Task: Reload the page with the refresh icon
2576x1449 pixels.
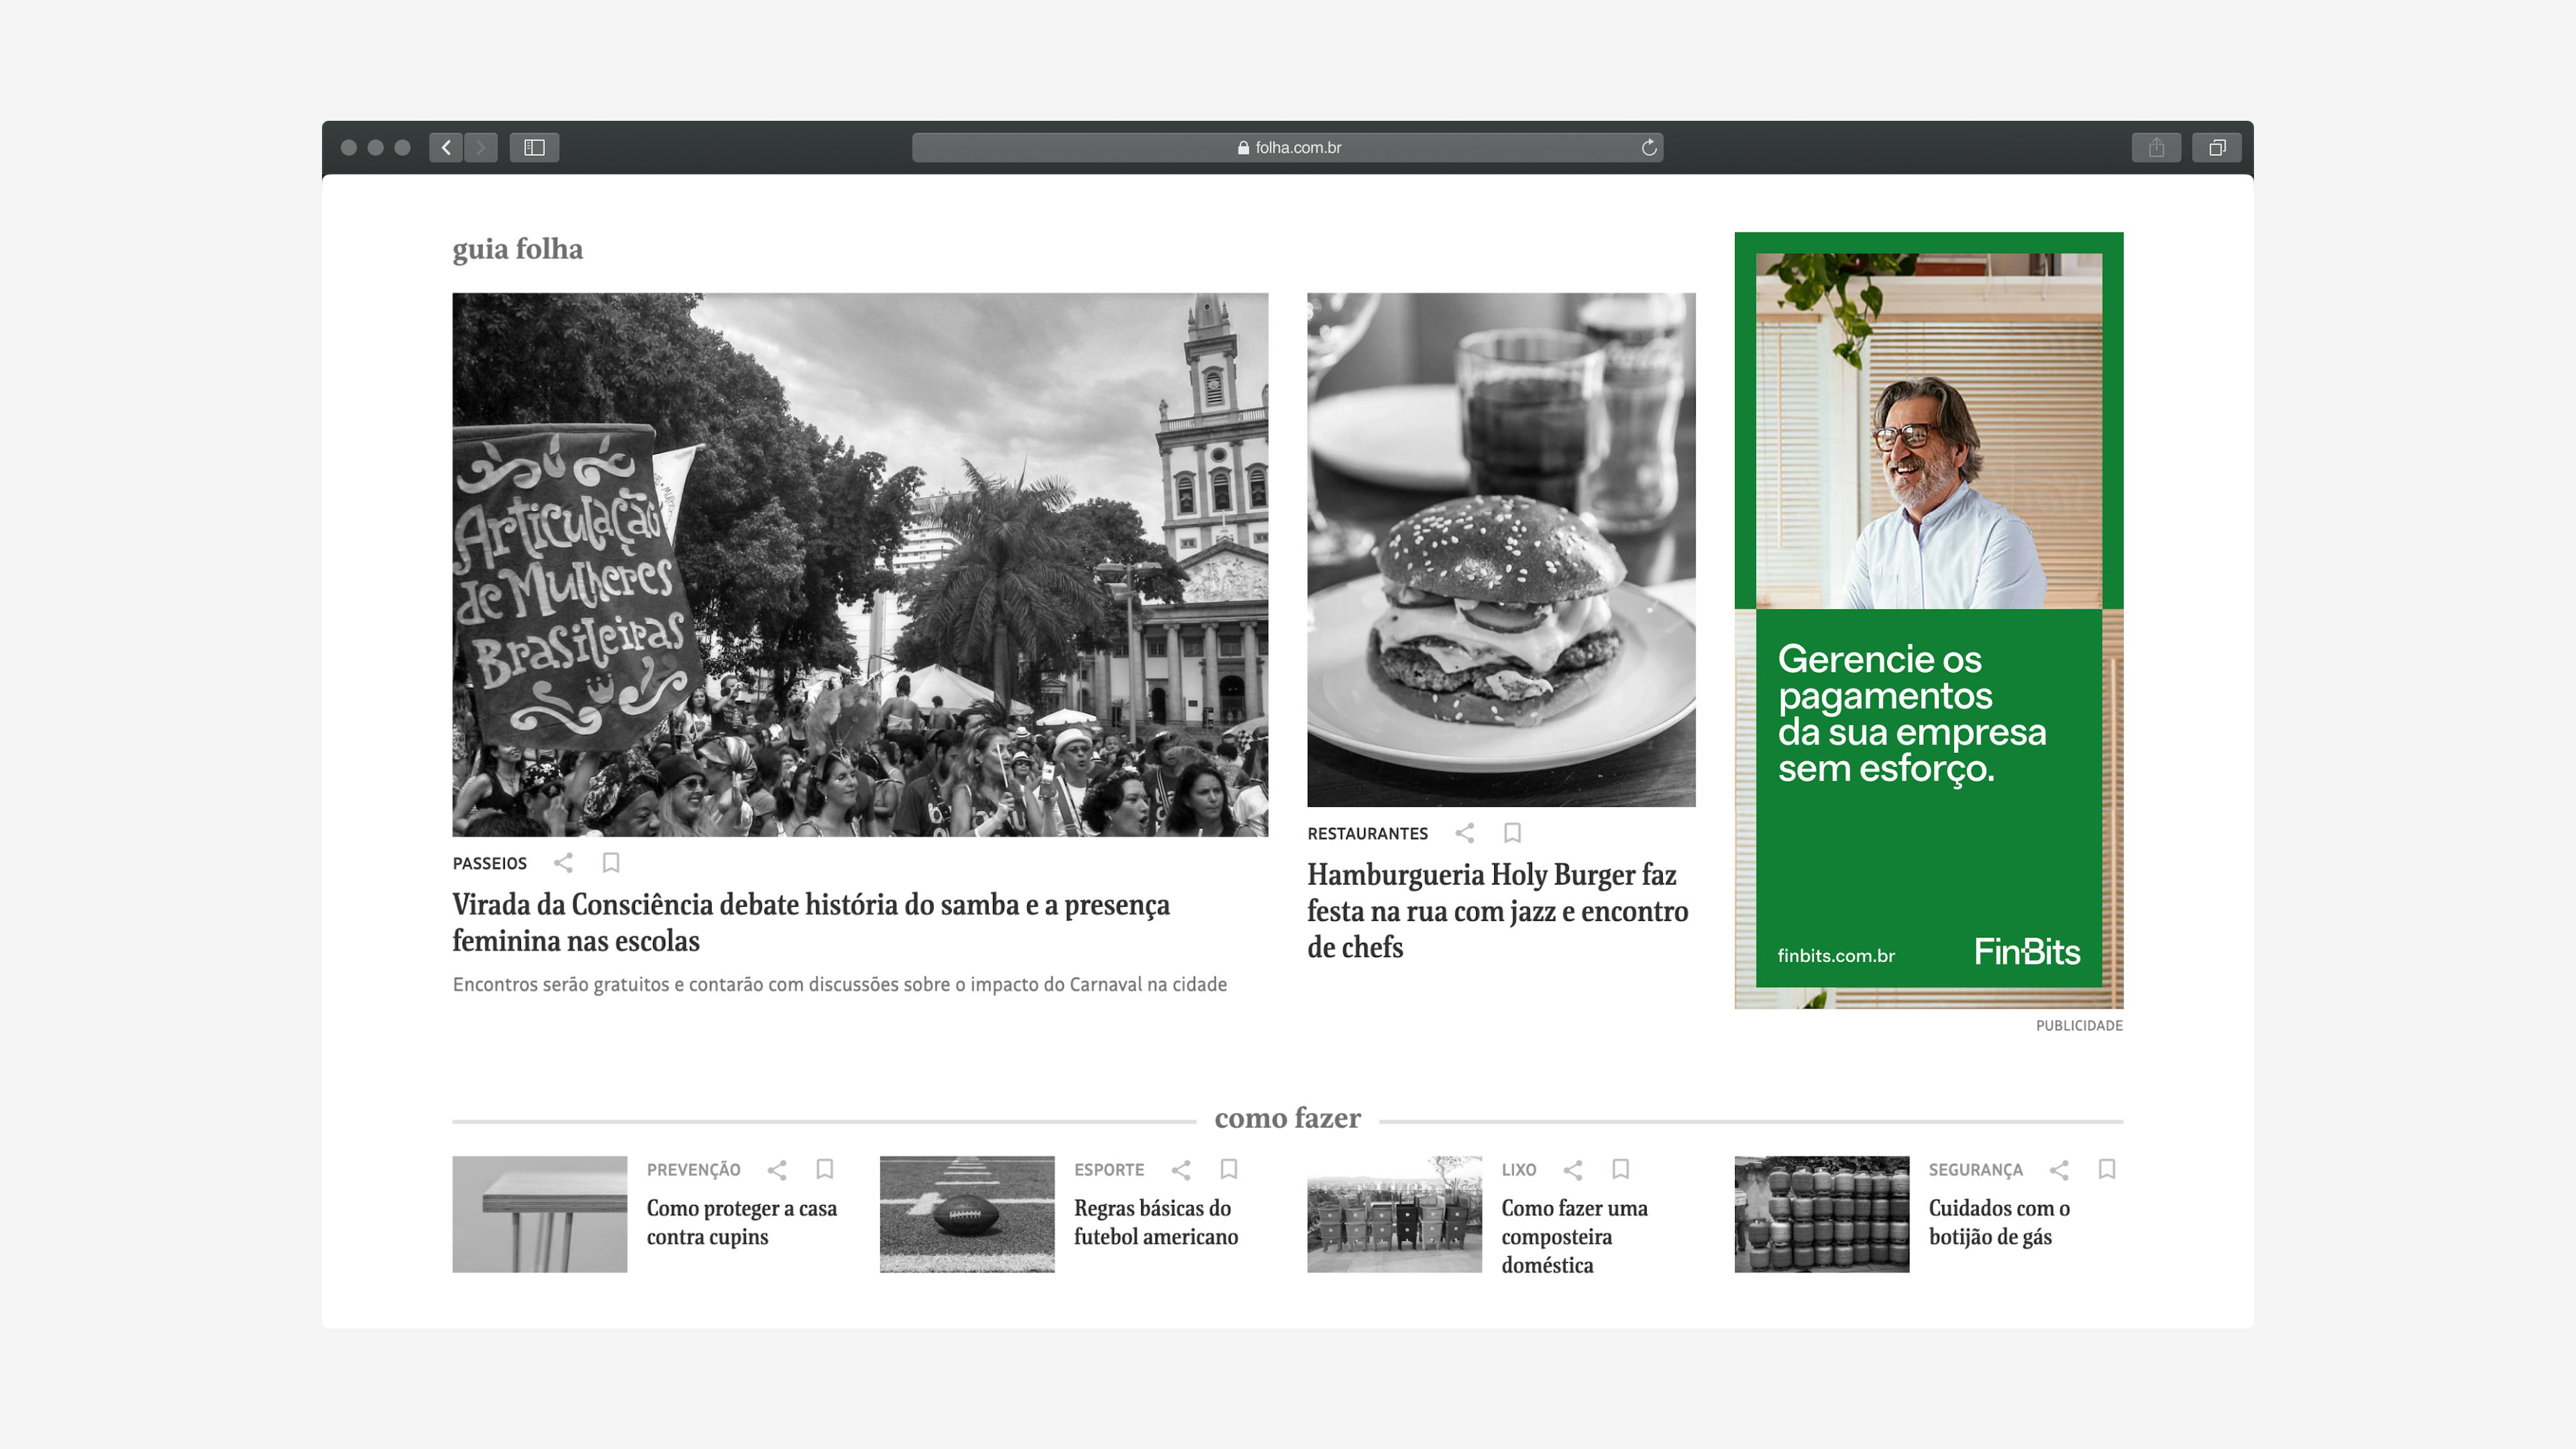Action: [x=1648, y=147]
